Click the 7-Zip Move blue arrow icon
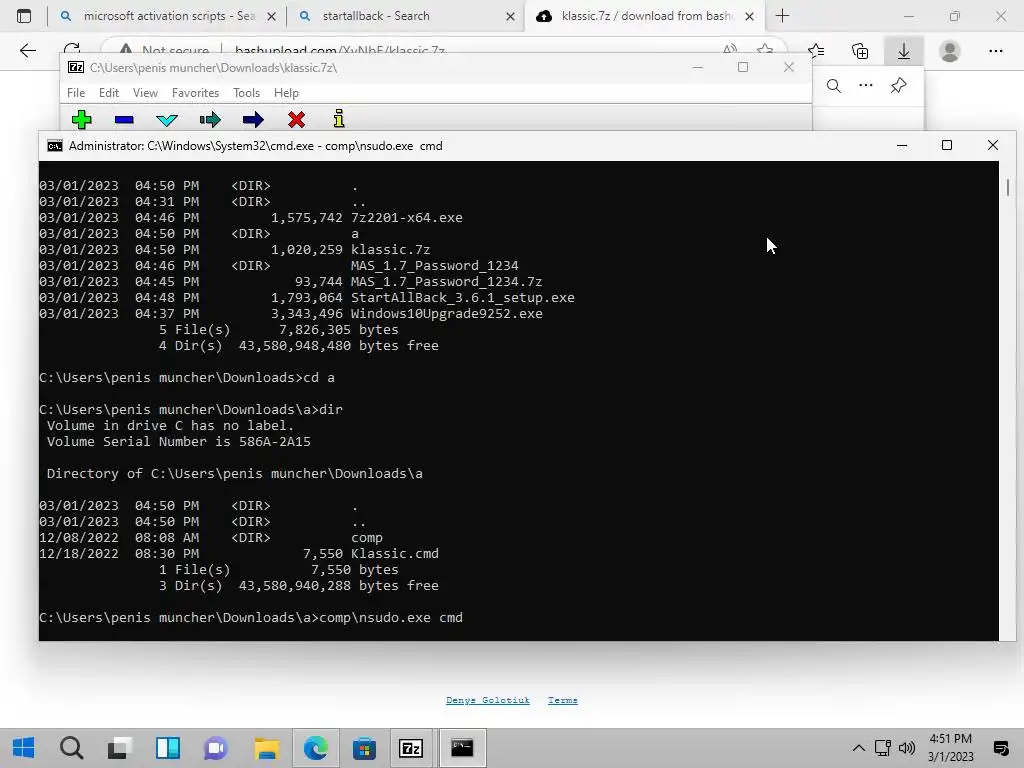The width and height of the screenshot is (1024, 768). pyautogui.click(x=253, y=120)
